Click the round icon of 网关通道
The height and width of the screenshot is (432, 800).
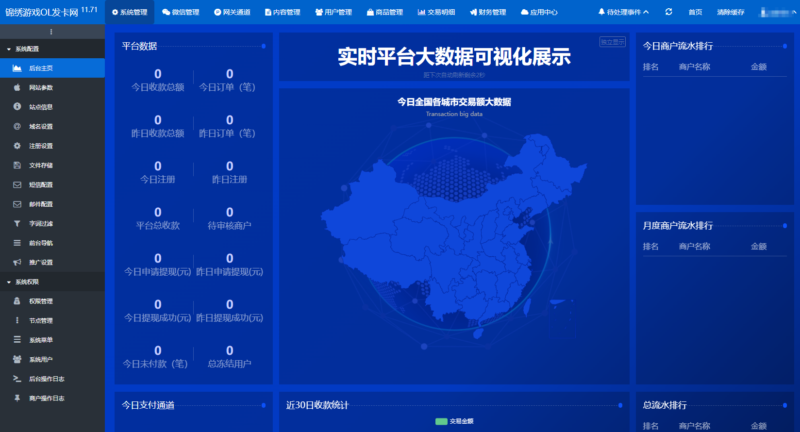click(217, 12)
